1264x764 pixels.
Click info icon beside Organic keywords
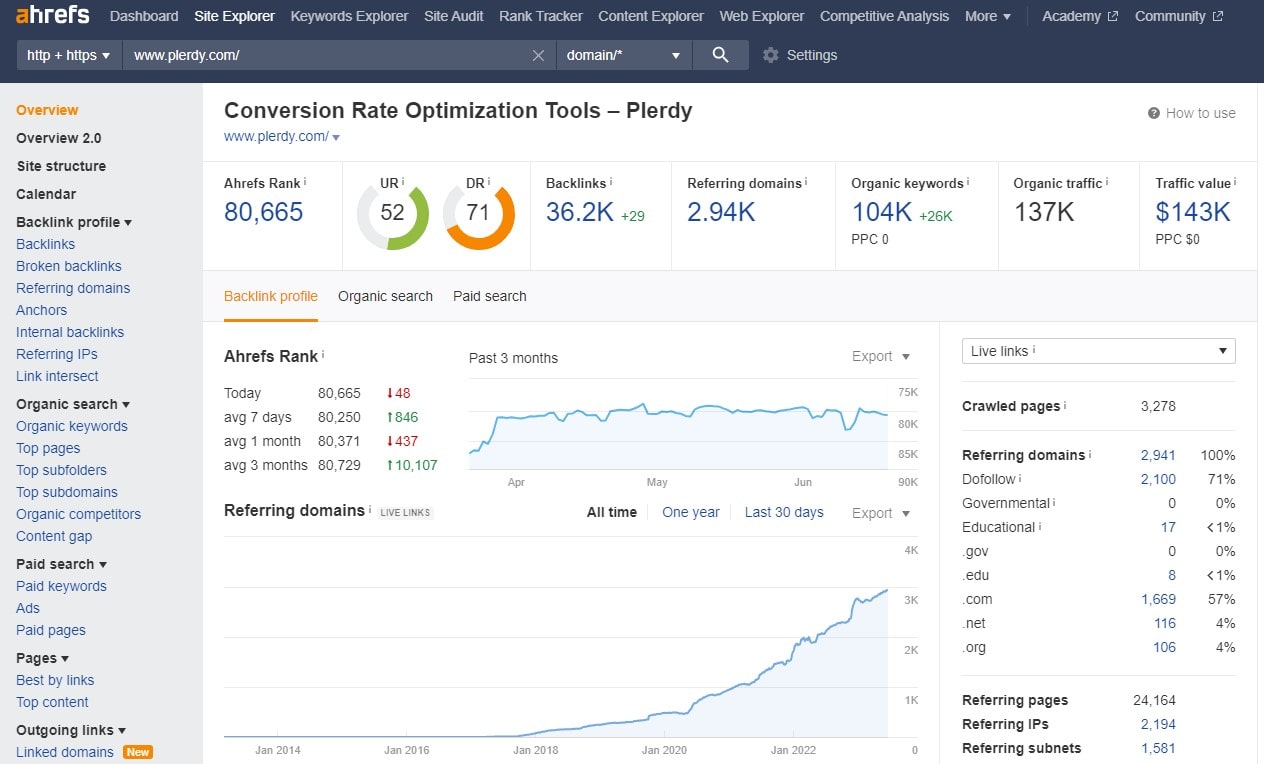tap(968, 182)
